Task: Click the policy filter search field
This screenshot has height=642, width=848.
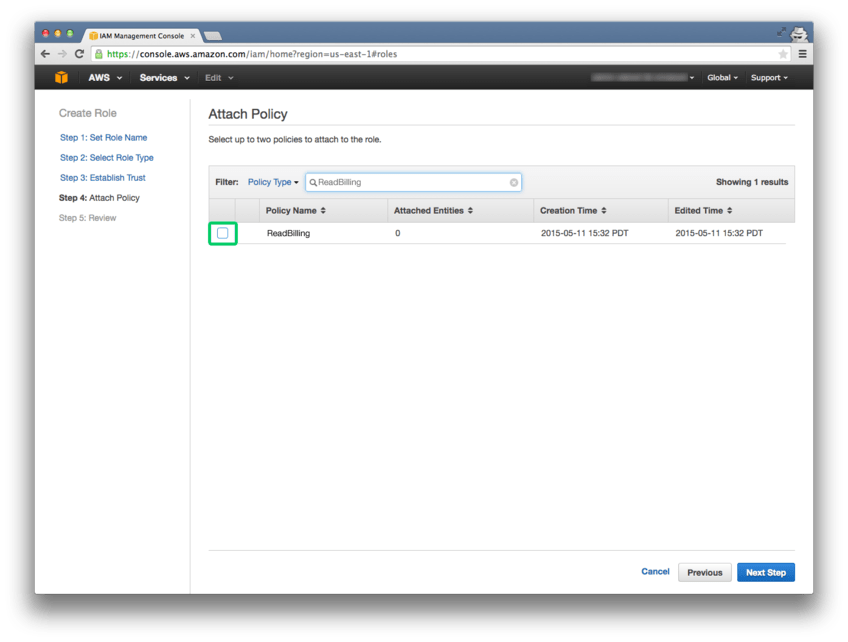Action: coord(413,182)
